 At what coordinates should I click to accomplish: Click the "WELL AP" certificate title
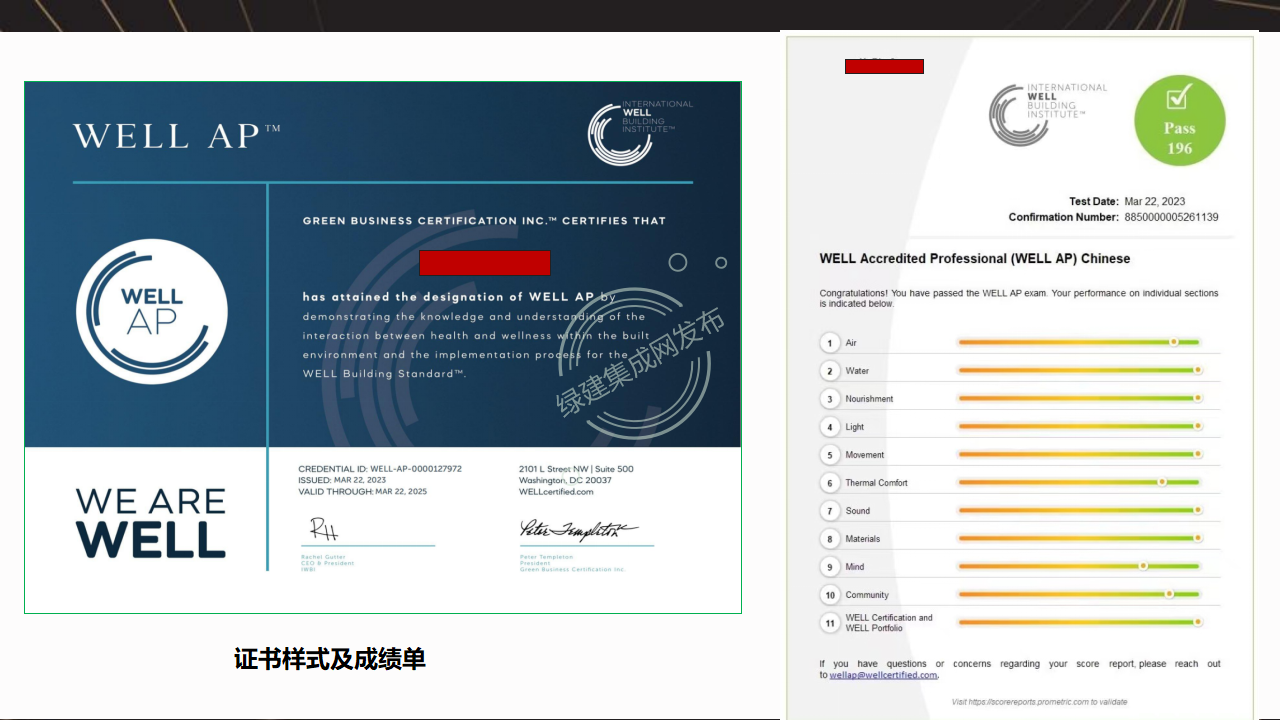coord(177,136)
